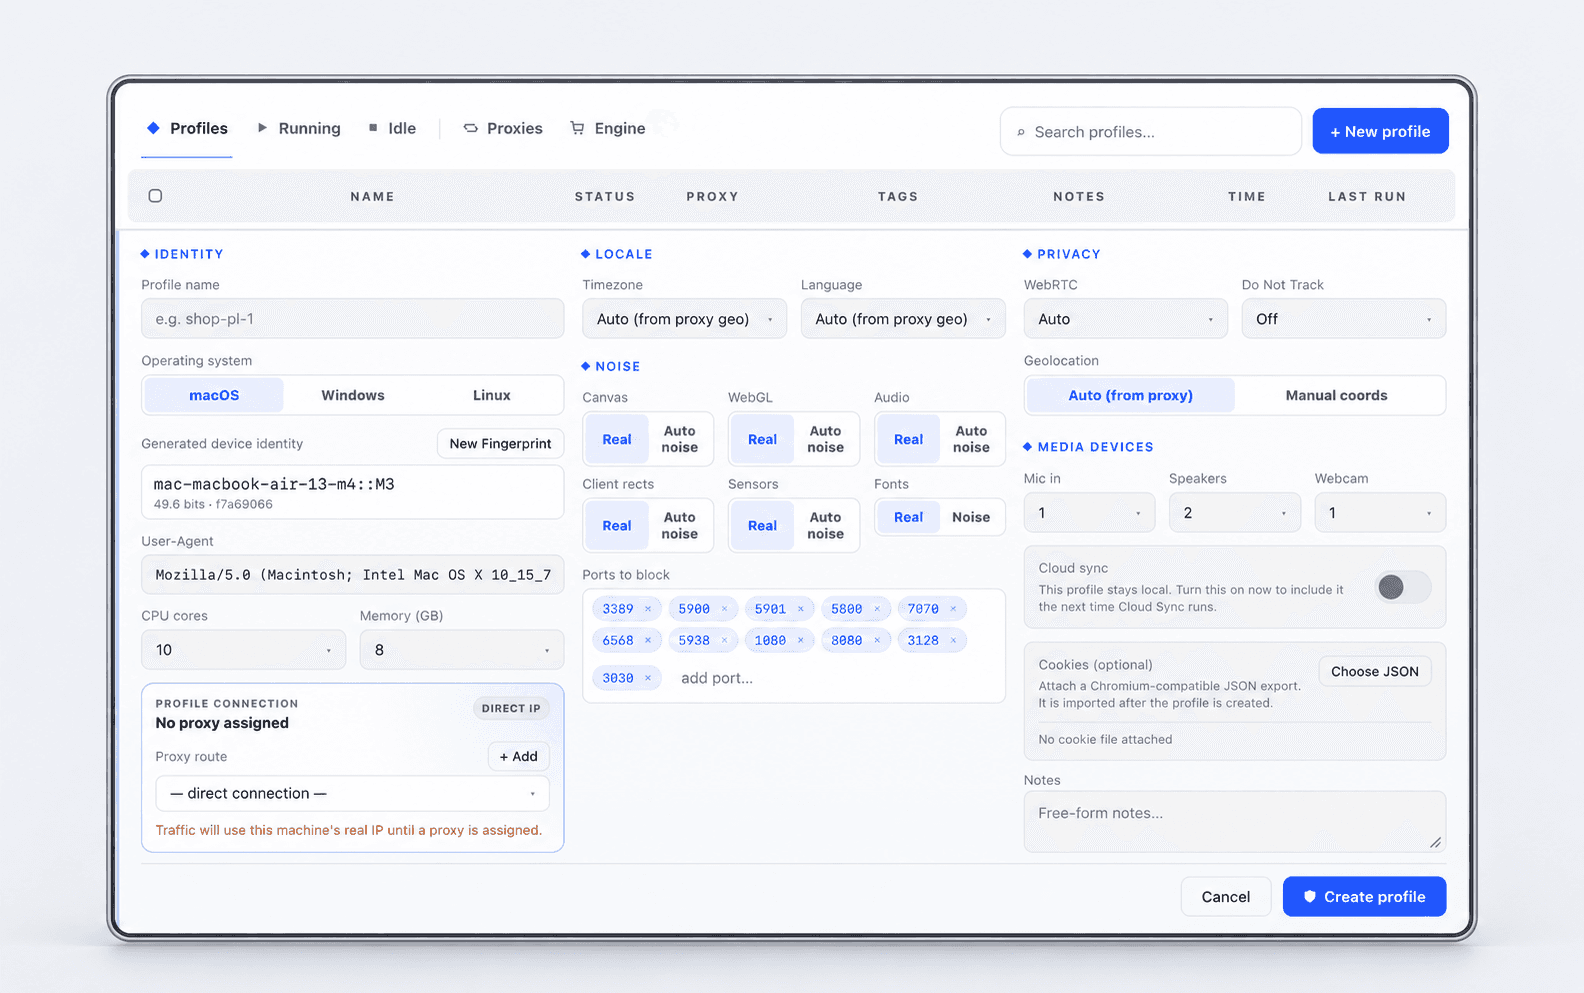1584x993 pixels.
Task: Remove port 6568 chip
Action: click(x=648, y=641)
